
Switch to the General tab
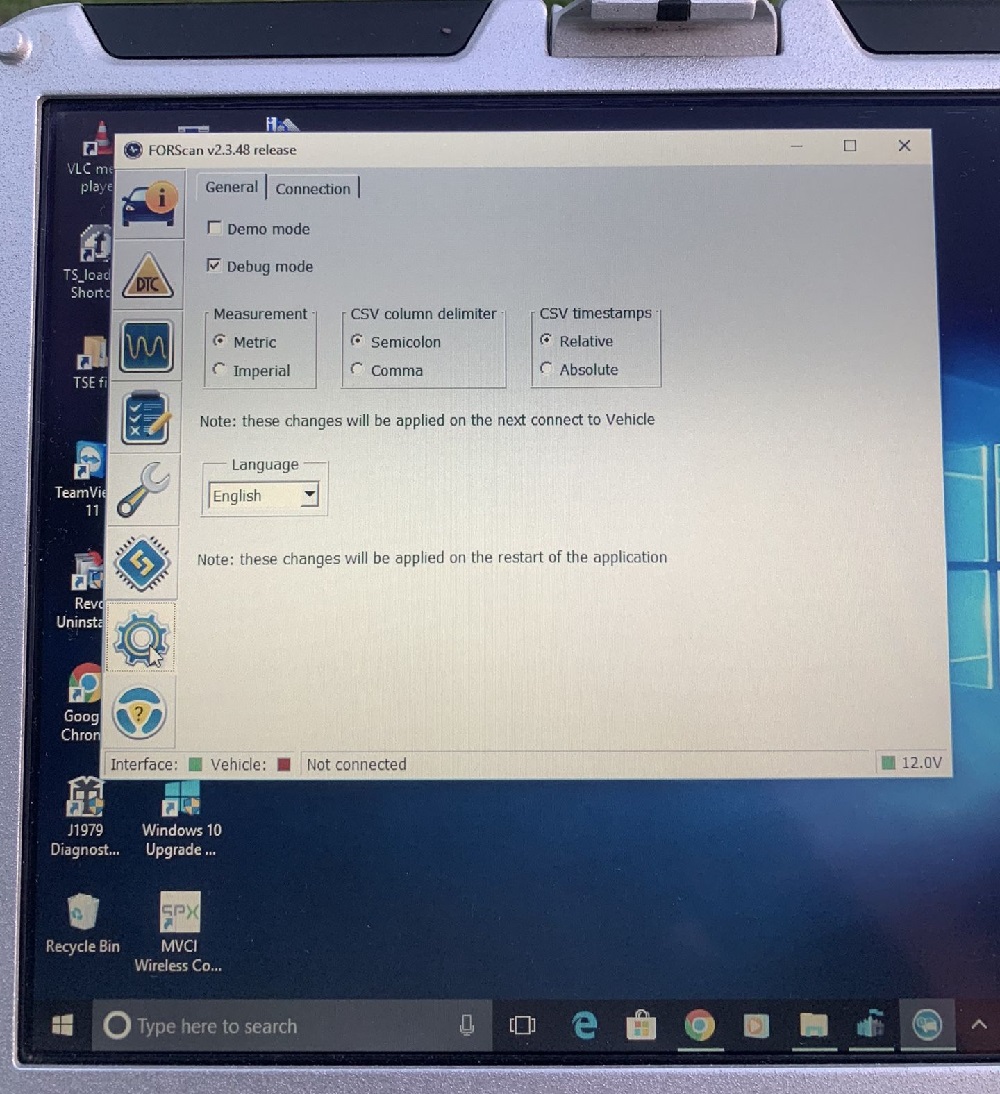click(232, 187)
